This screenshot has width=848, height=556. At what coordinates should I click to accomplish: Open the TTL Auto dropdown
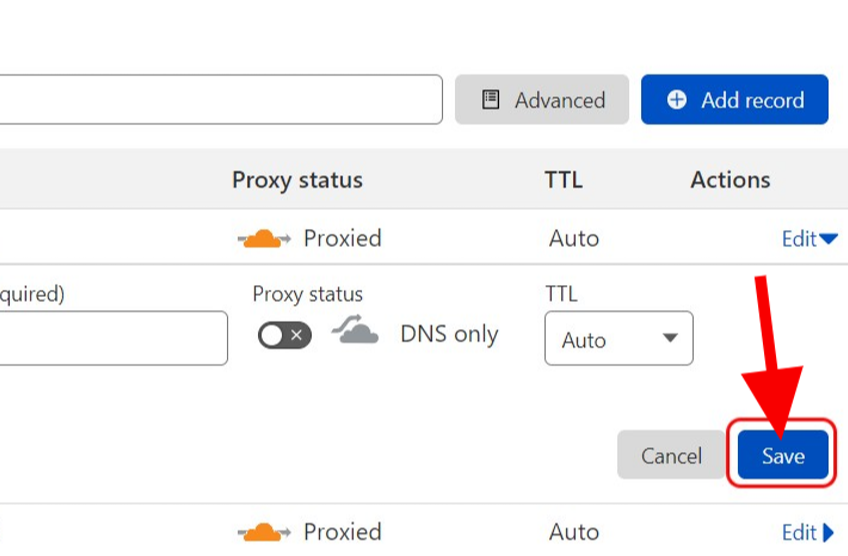(618, 339)
